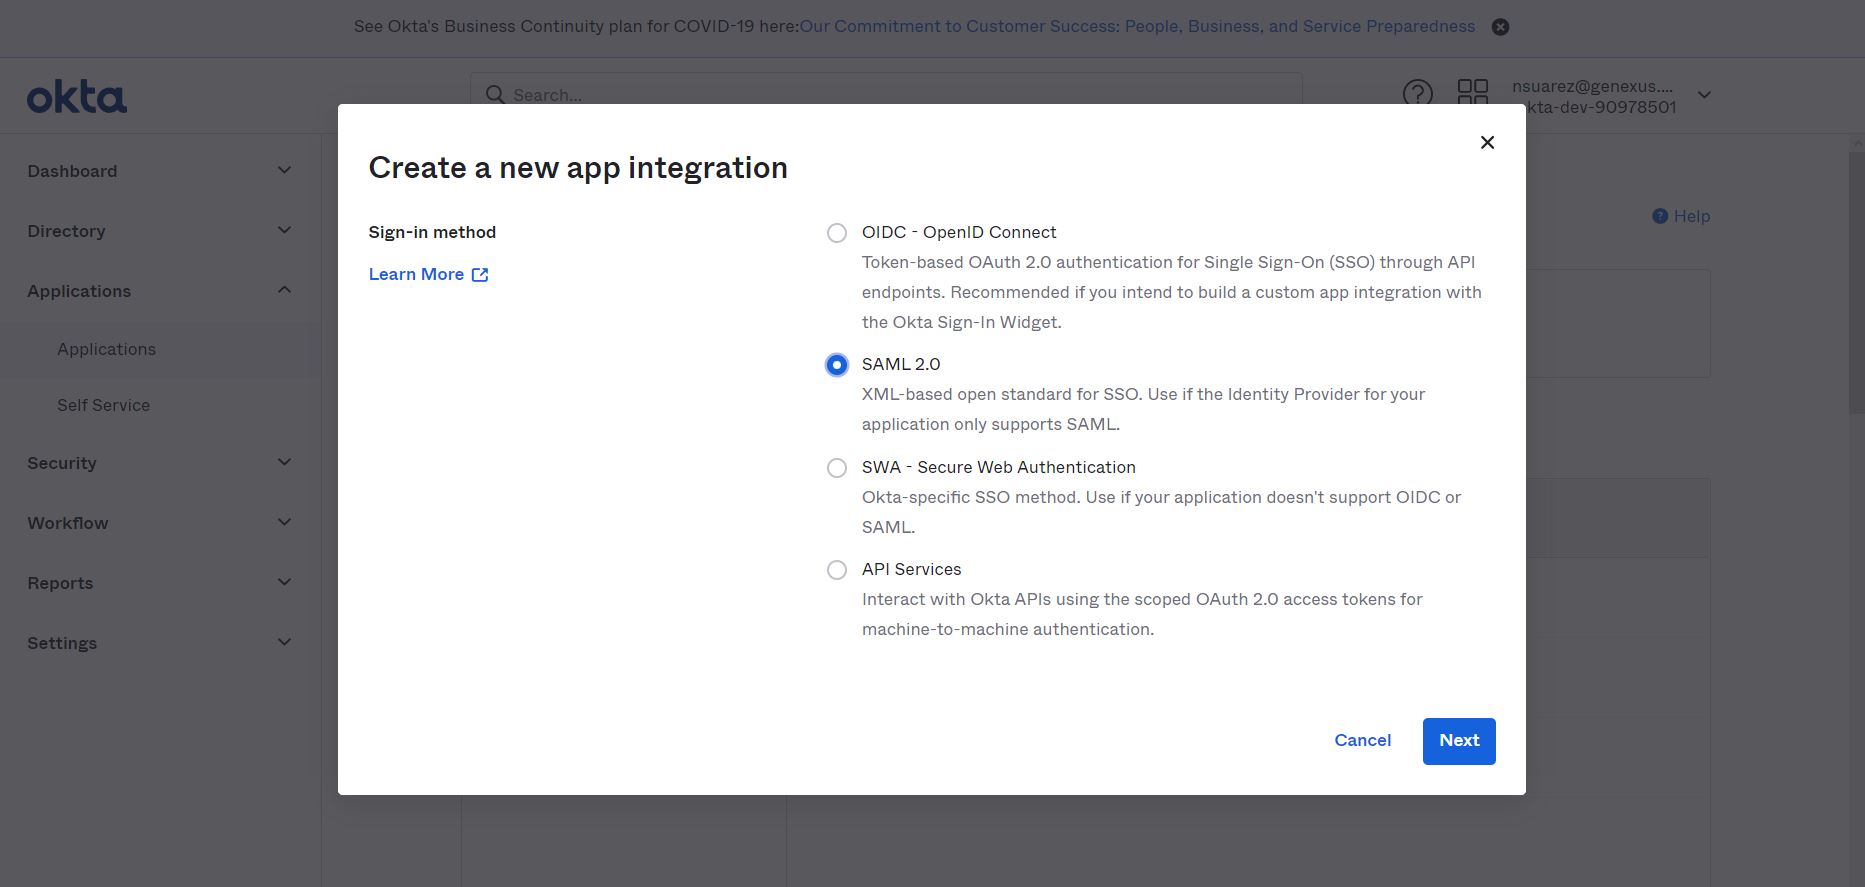1865x887 pixels.
Task: Expand the Reports sidebar chevron
Action: tap(284, 582)
